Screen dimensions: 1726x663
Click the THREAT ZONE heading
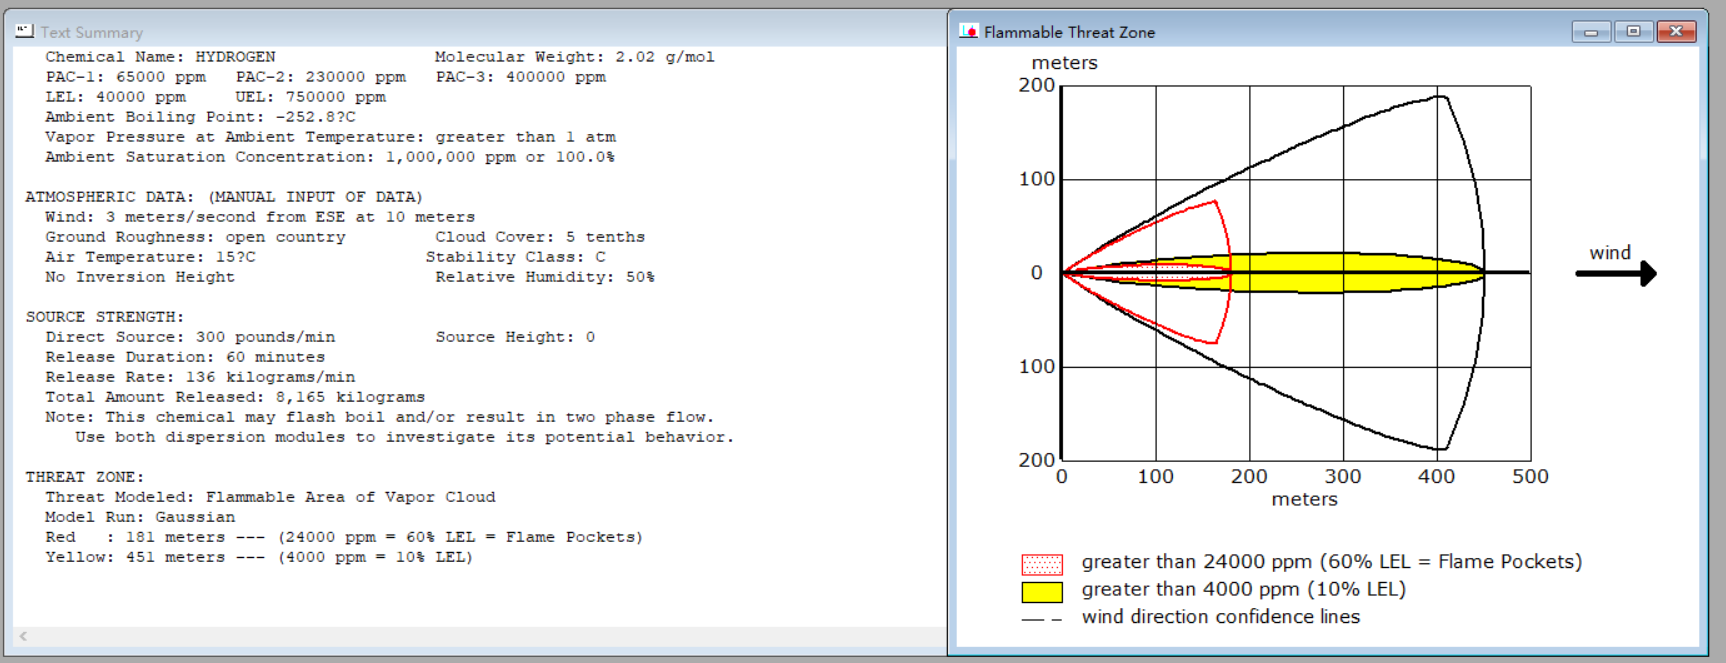click(x=85, y=477)
